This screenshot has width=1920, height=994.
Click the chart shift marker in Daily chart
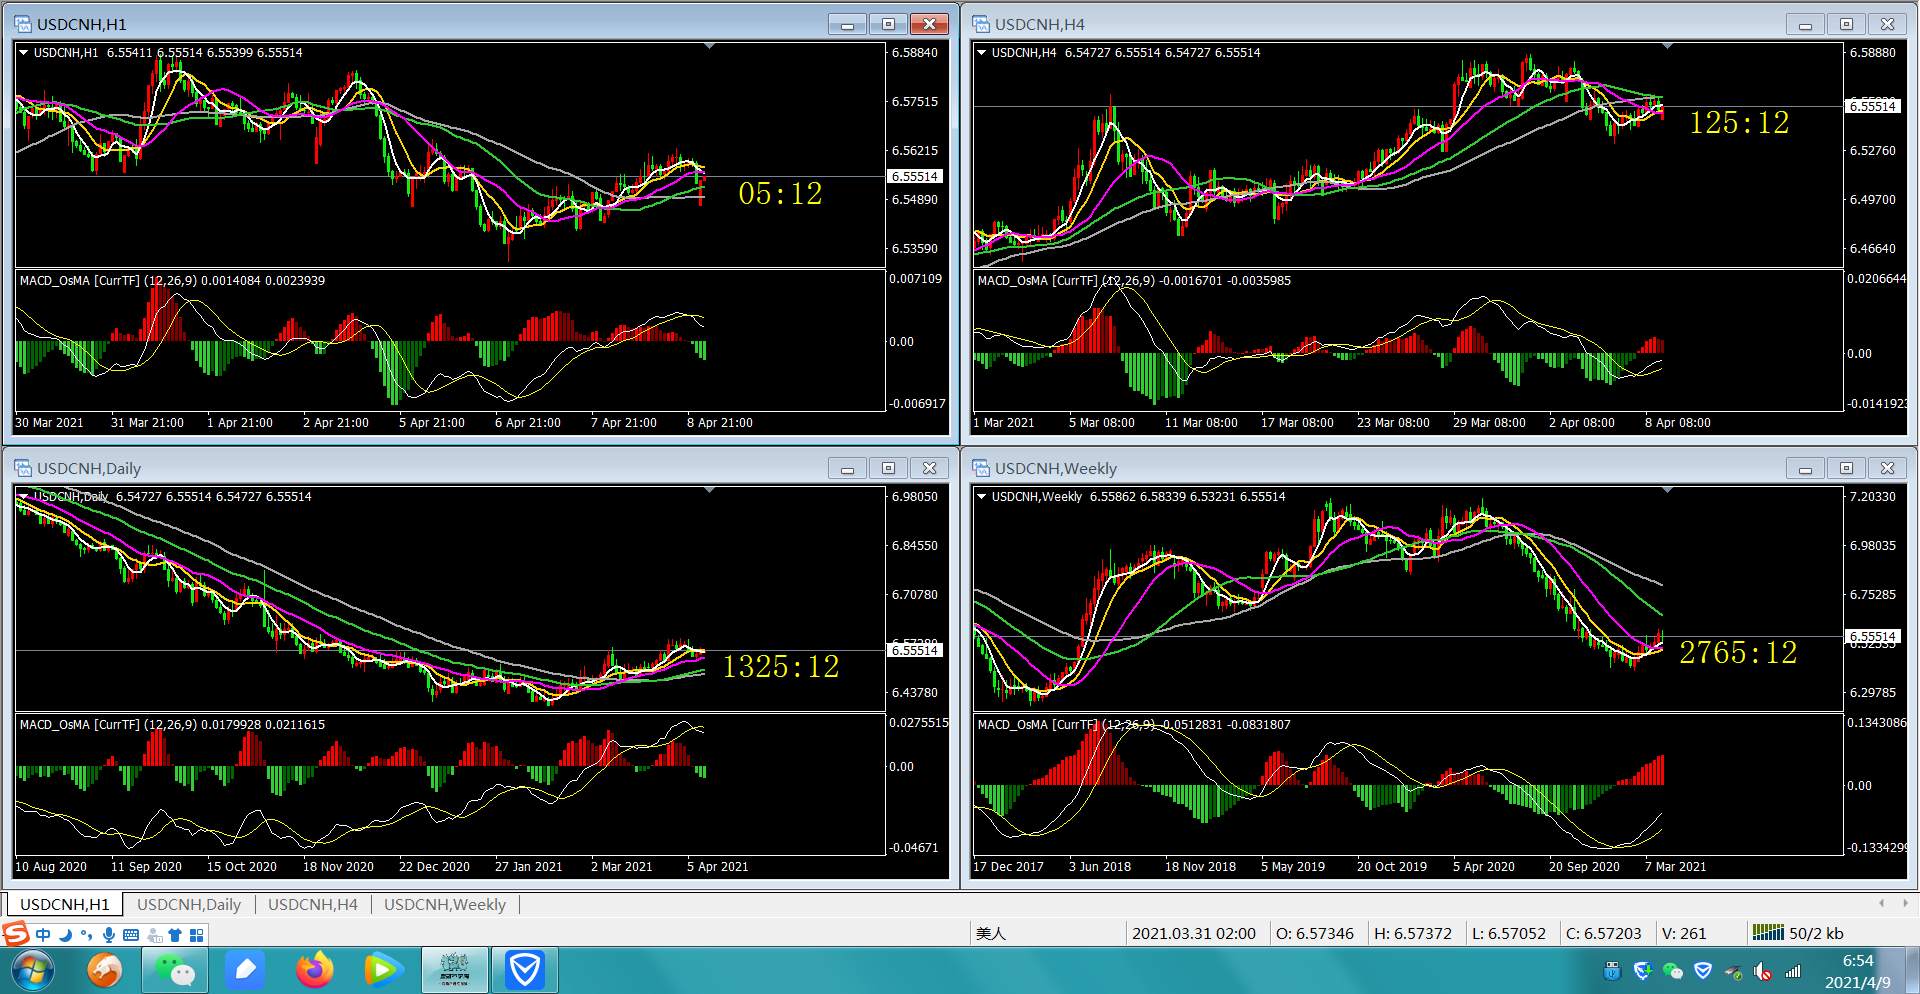pos(709,490)
